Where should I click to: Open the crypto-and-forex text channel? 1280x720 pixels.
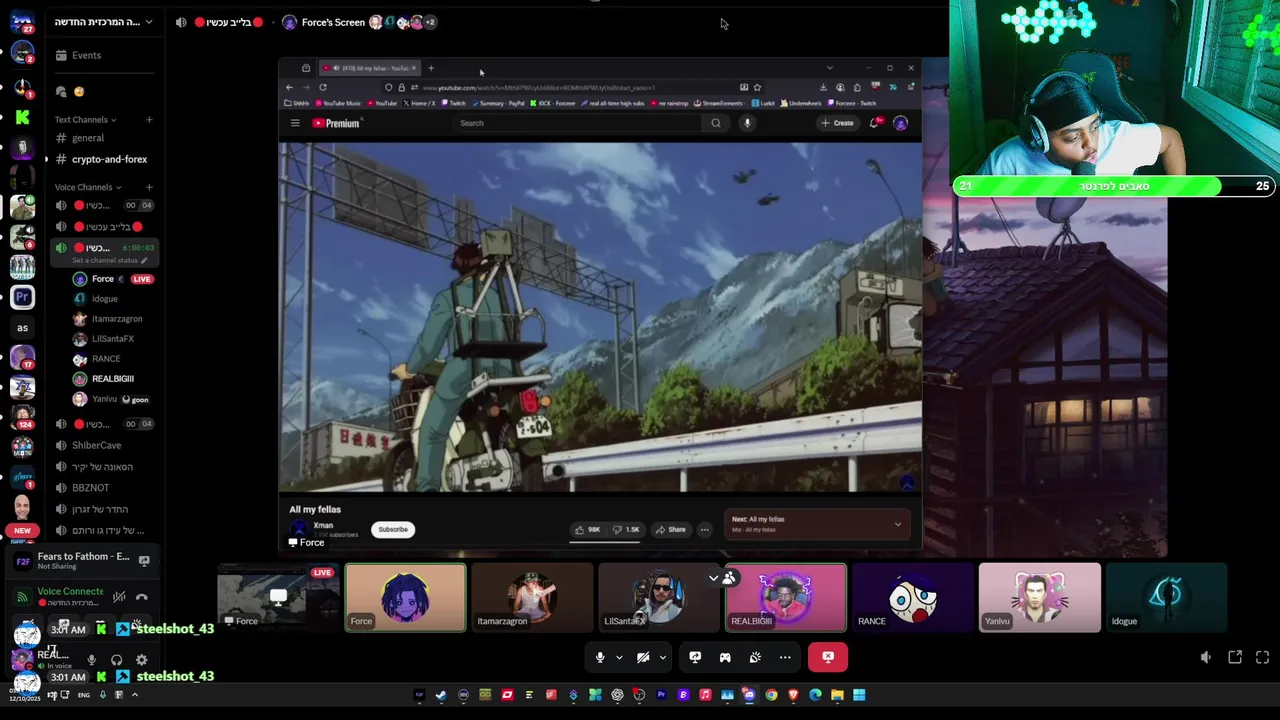pos(104,159)
